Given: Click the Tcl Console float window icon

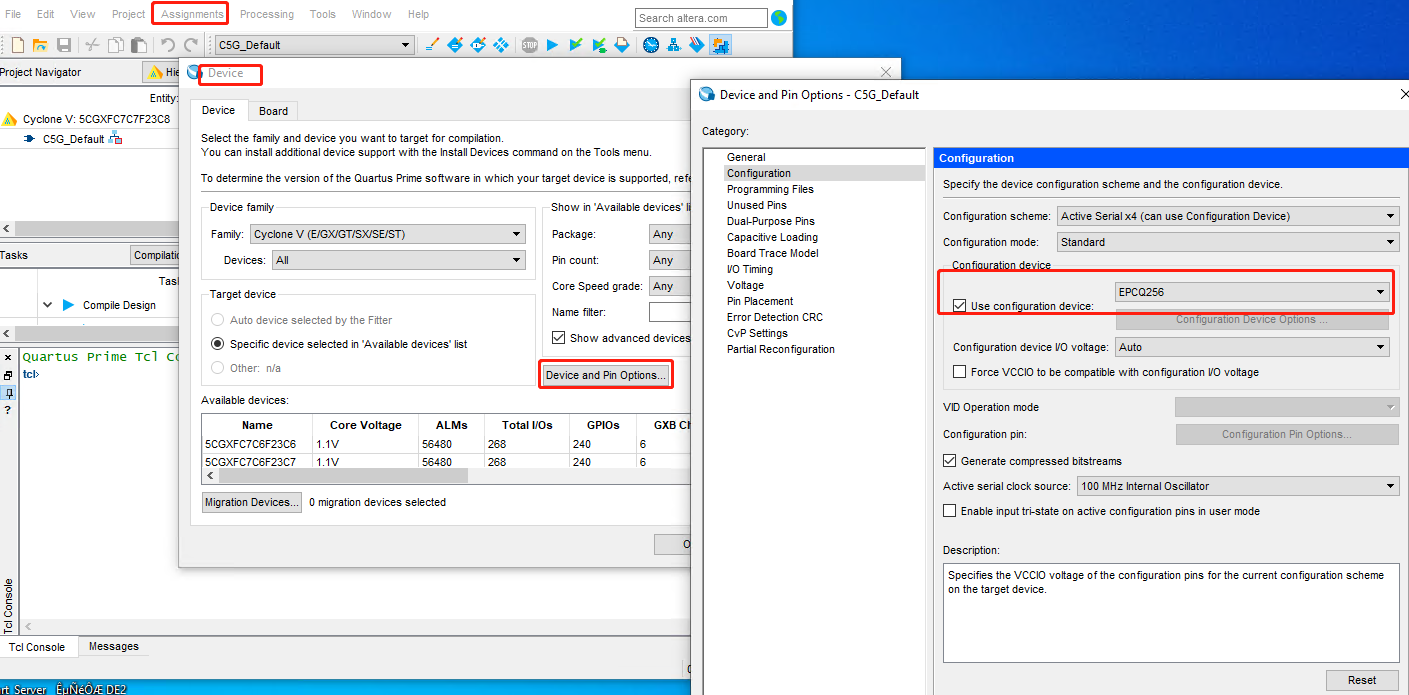Looking at the screenshot, I should coord(7,375).
